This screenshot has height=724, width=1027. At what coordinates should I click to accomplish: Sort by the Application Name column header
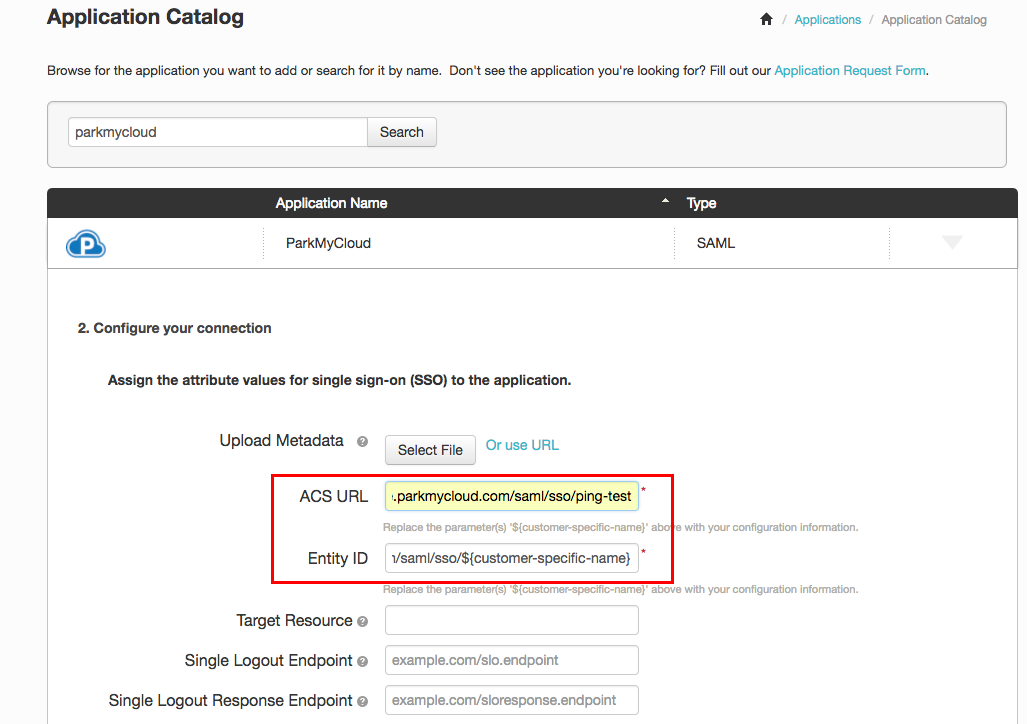point(331,203)
